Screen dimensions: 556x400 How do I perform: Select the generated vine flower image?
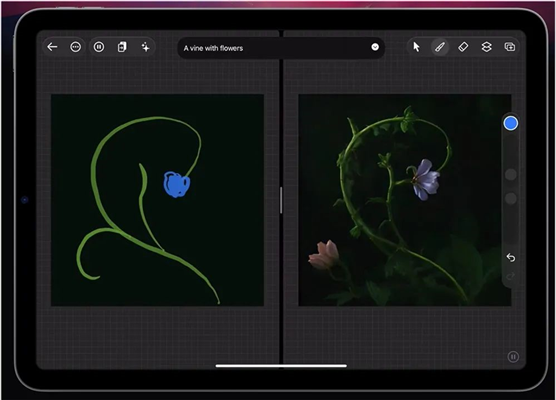405,200
